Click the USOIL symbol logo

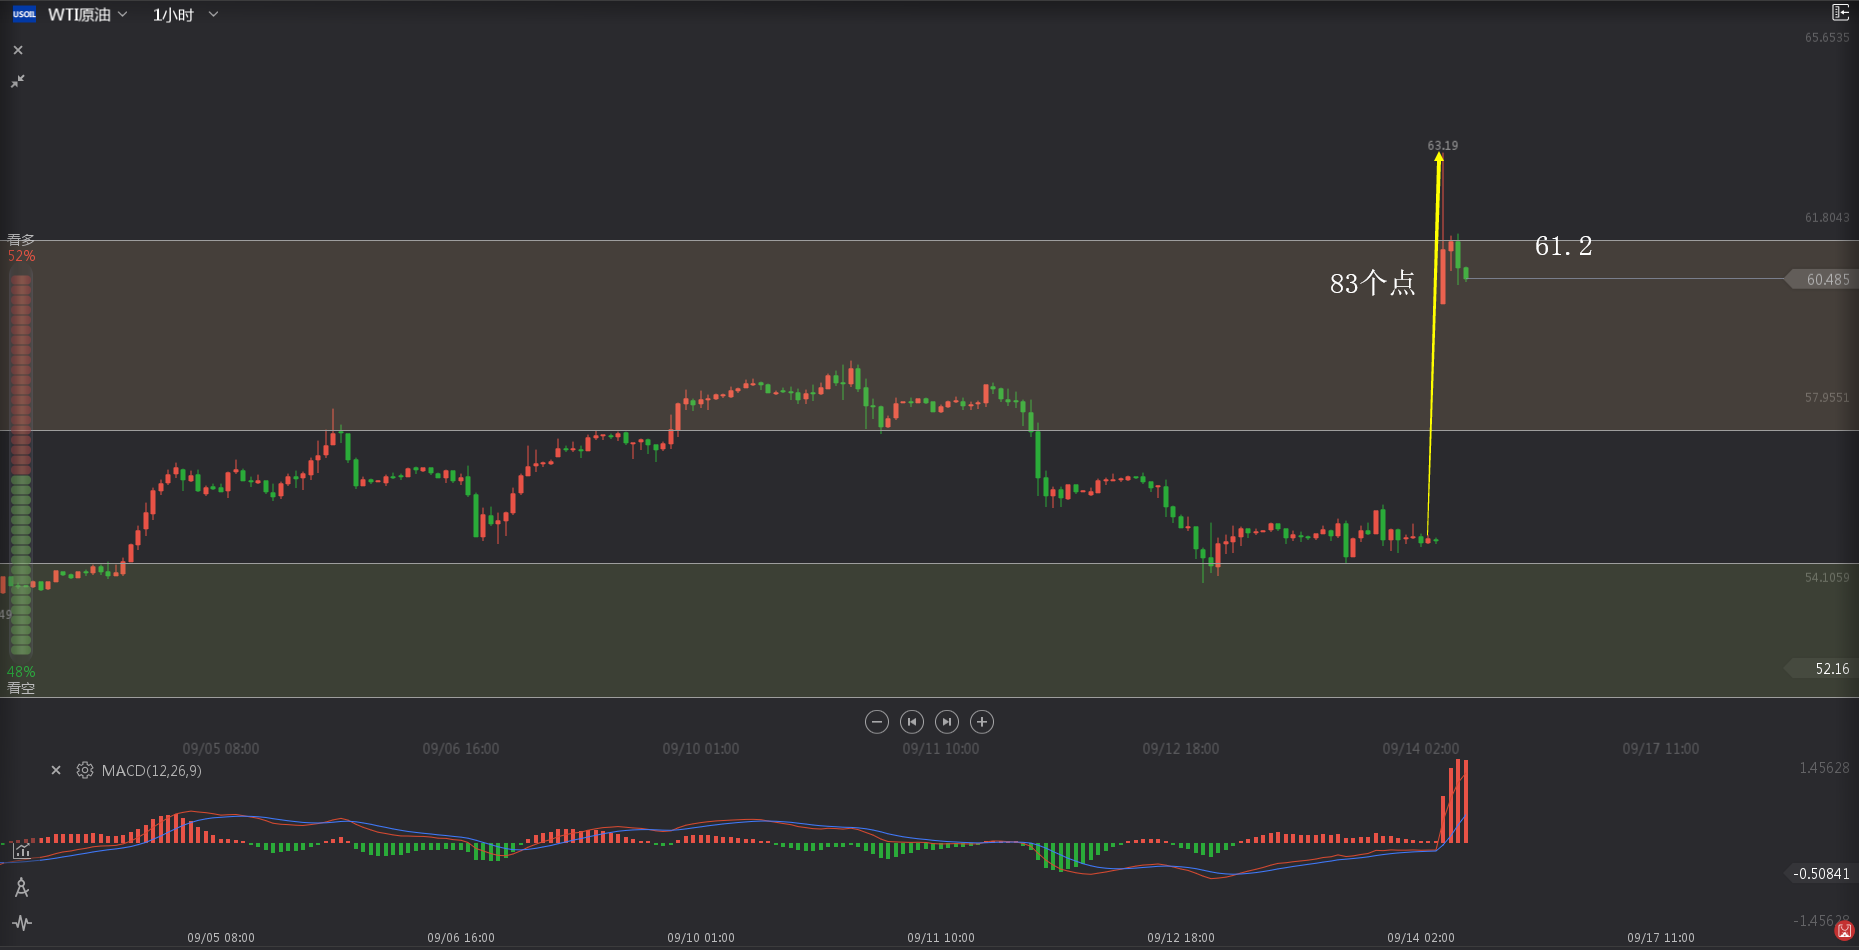point(24,14)
